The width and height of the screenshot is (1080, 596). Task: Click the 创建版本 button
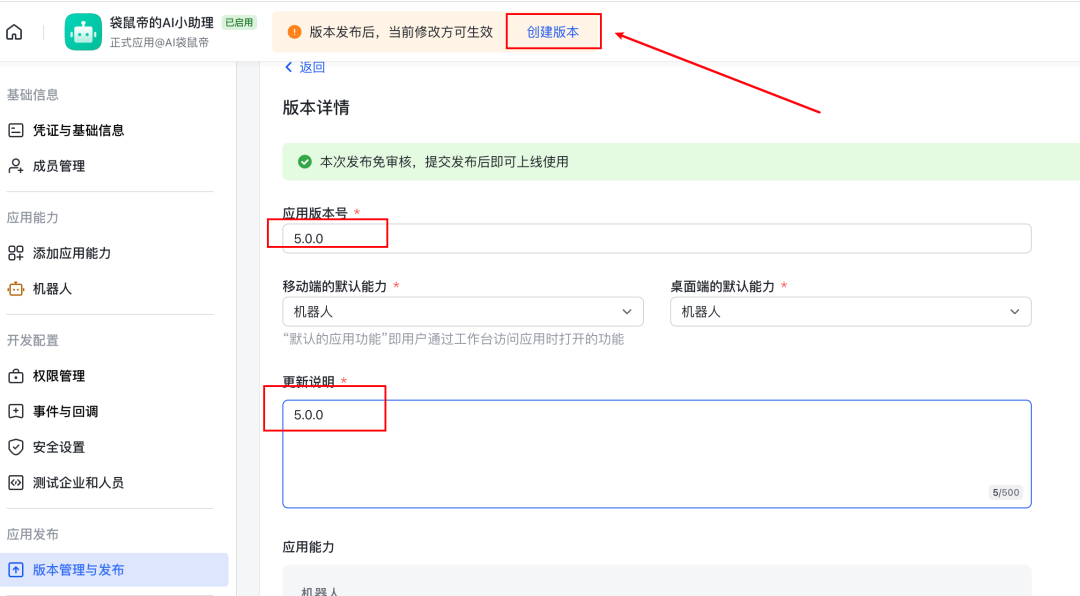pyautogui.click(x=553, y=31)
